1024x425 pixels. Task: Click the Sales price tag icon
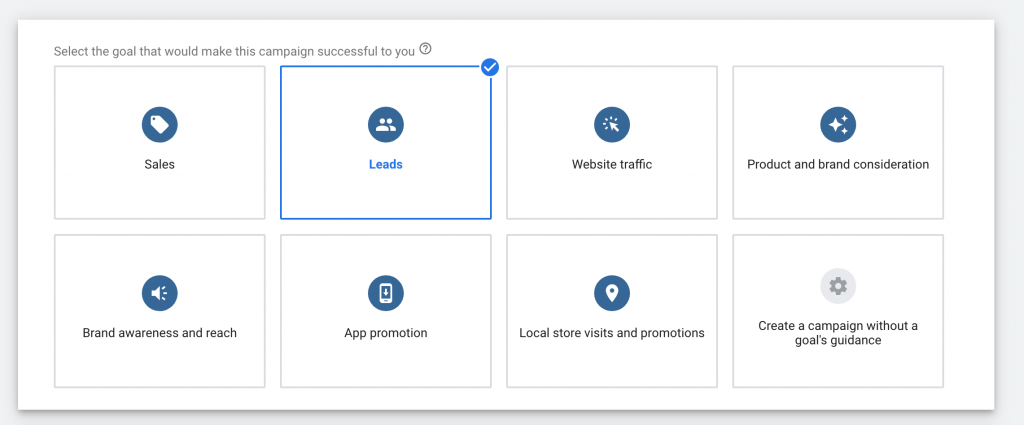(159, 125)
